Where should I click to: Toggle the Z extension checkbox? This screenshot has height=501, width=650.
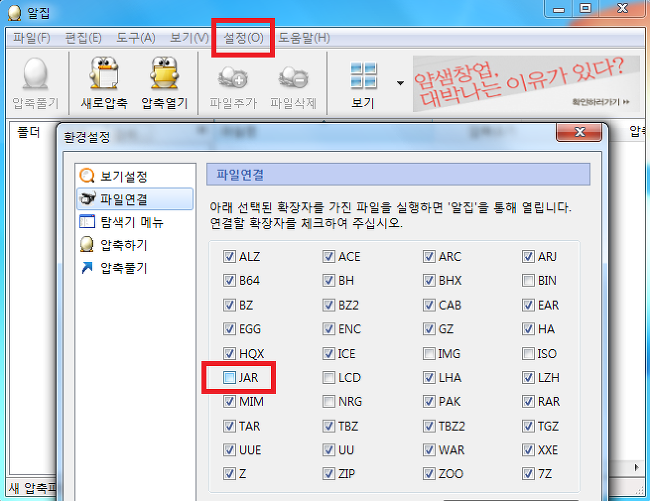coord(229,473)
